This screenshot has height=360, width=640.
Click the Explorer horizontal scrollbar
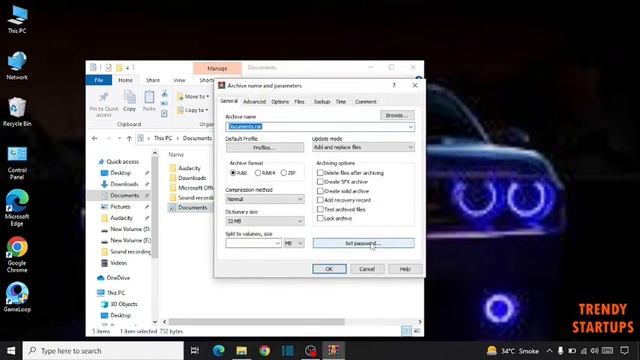tap(256, 322)
